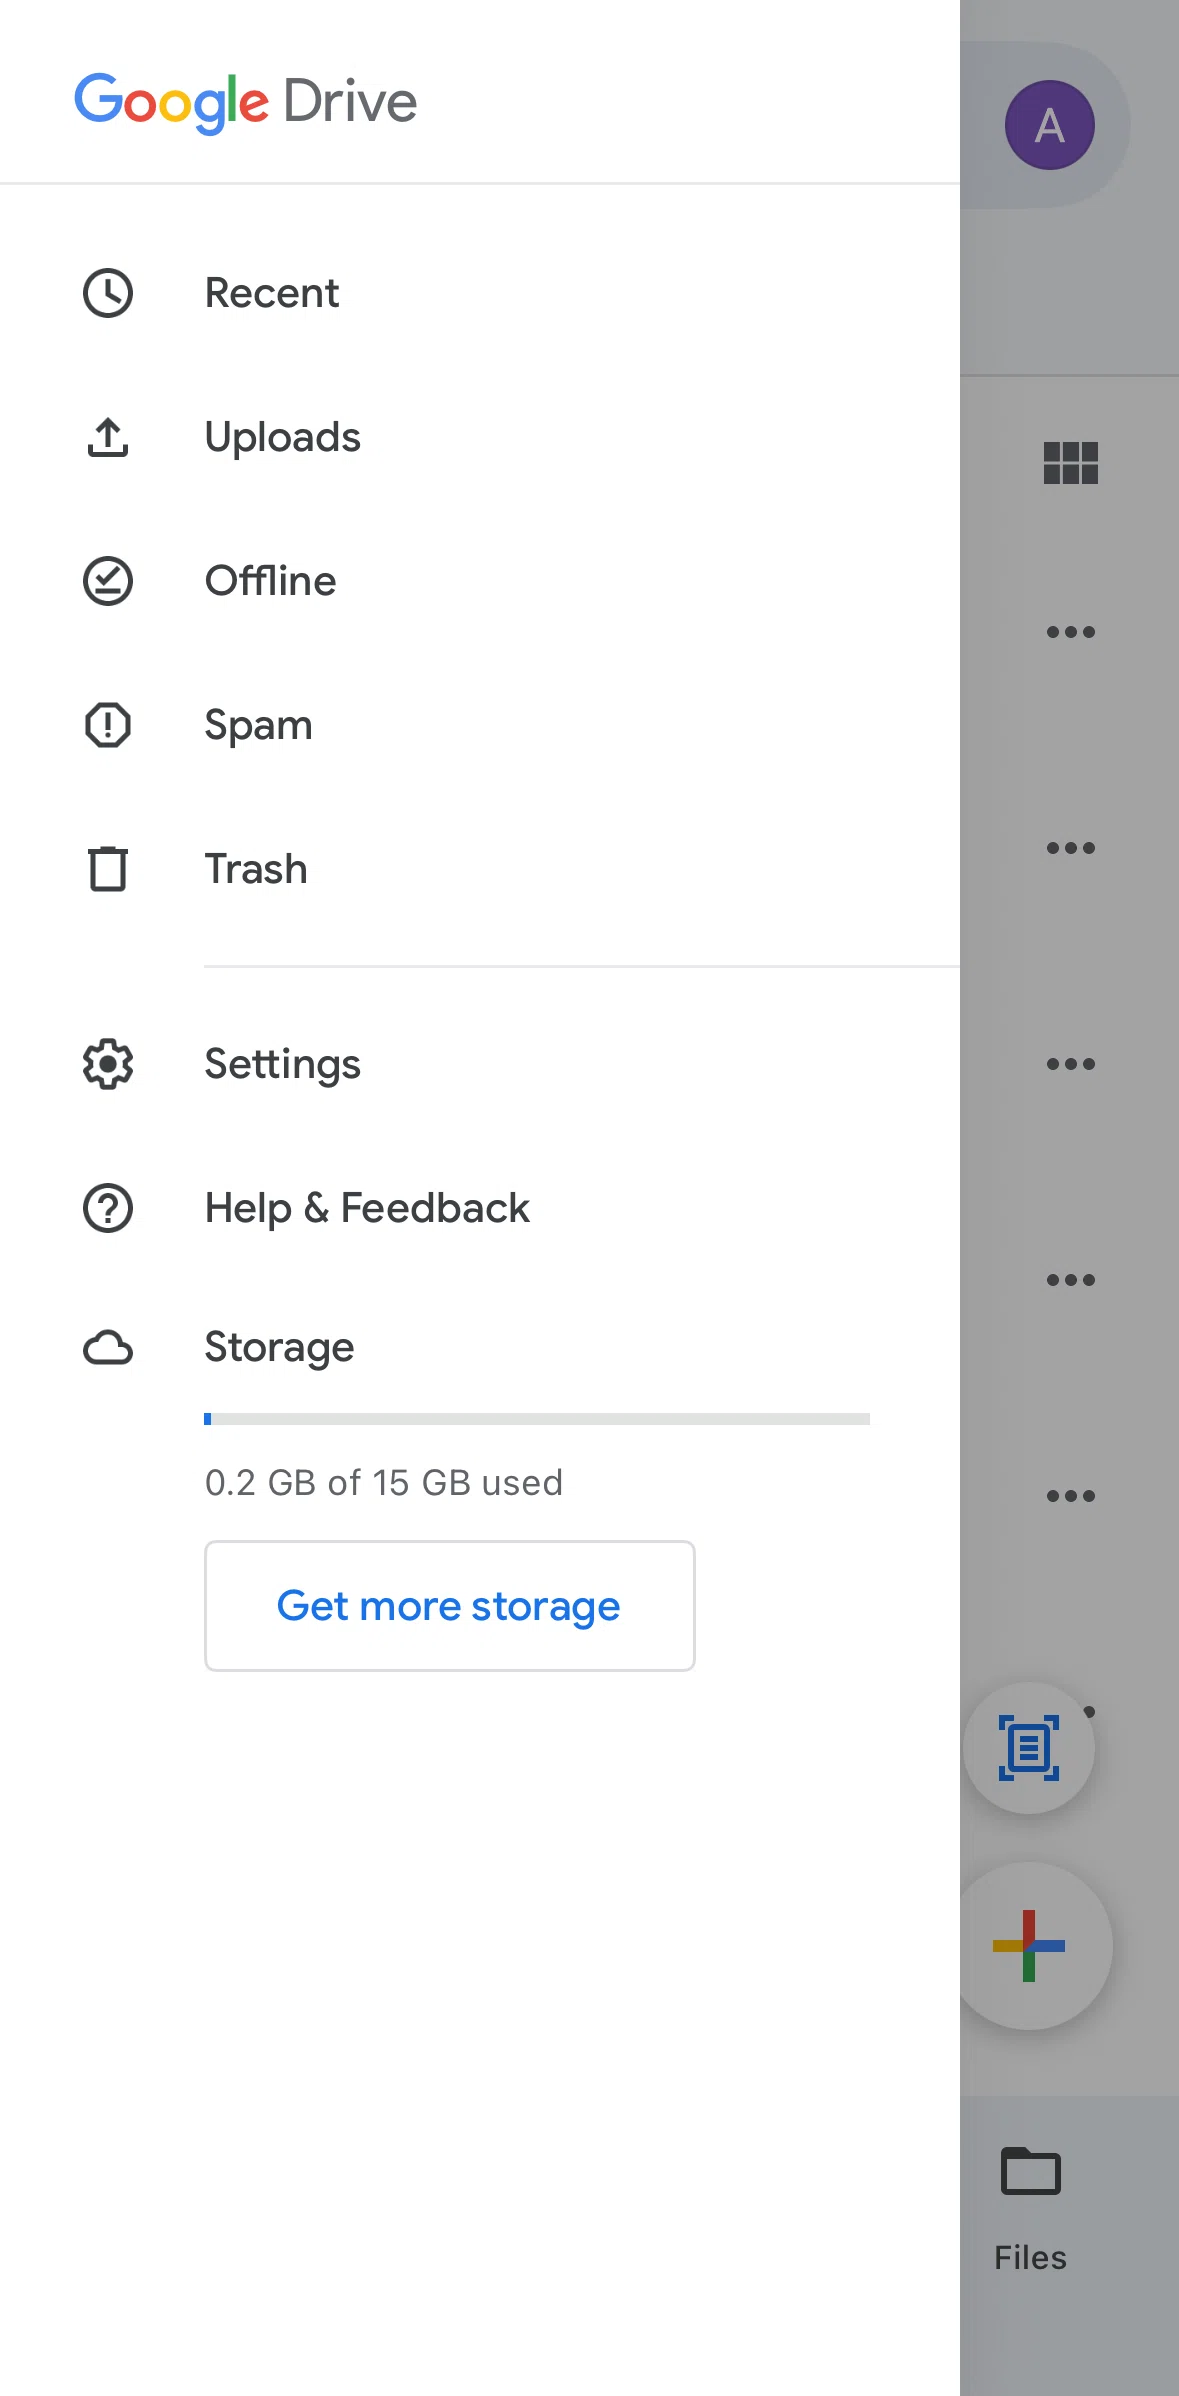Tap the Help question mark icon
1179x2396 pixels.
108,1208
